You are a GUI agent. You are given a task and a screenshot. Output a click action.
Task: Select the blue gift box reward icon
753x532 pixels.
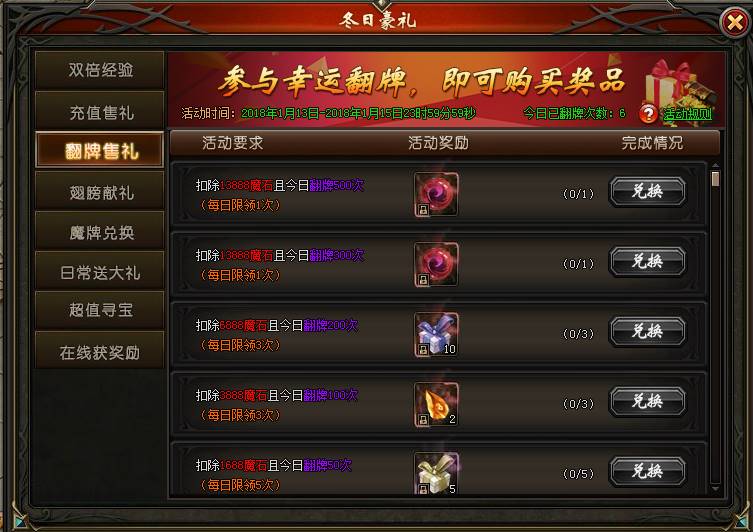point(436,335)
